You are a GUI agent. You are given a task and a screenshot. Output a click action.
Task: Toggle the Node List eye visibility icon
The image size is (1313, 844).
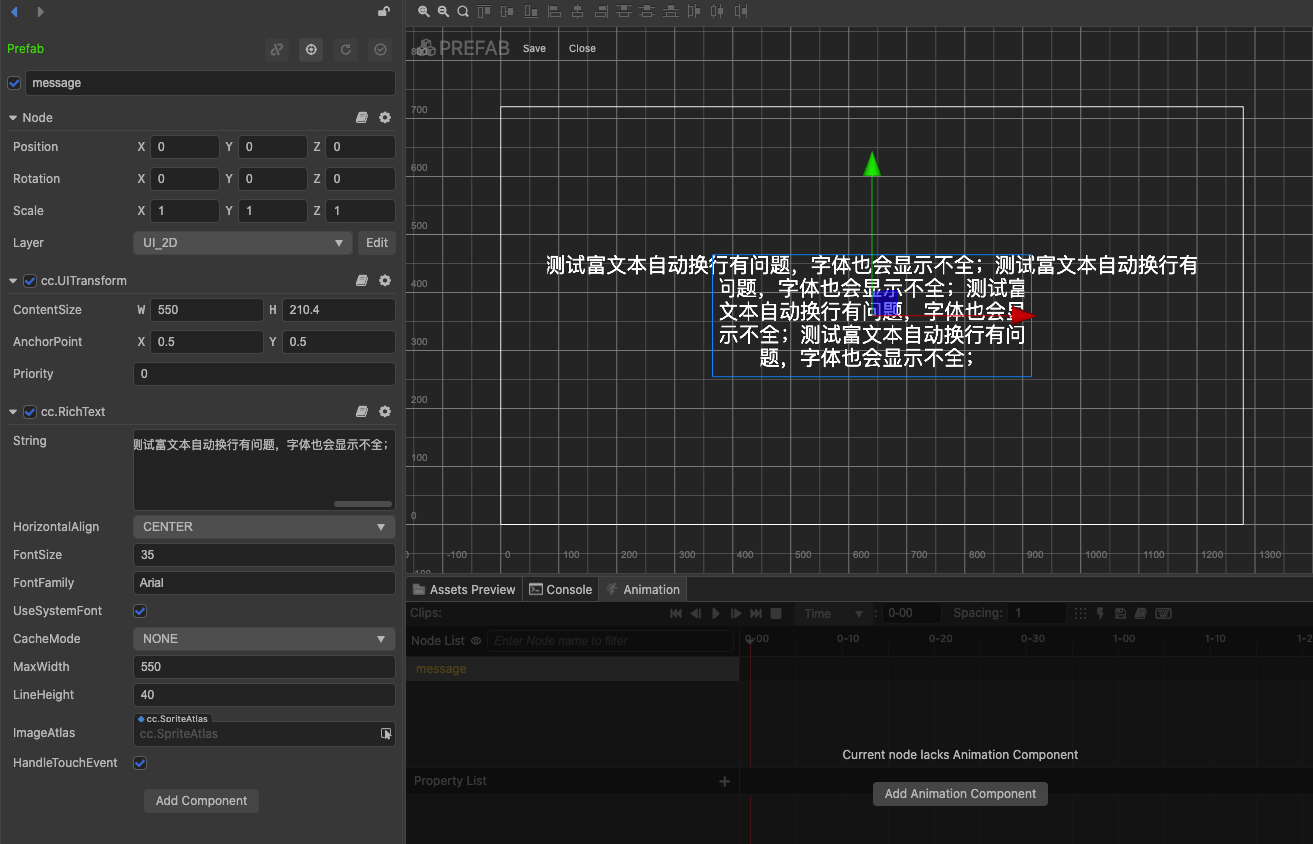pyautogui.click(x=476, y=641)
